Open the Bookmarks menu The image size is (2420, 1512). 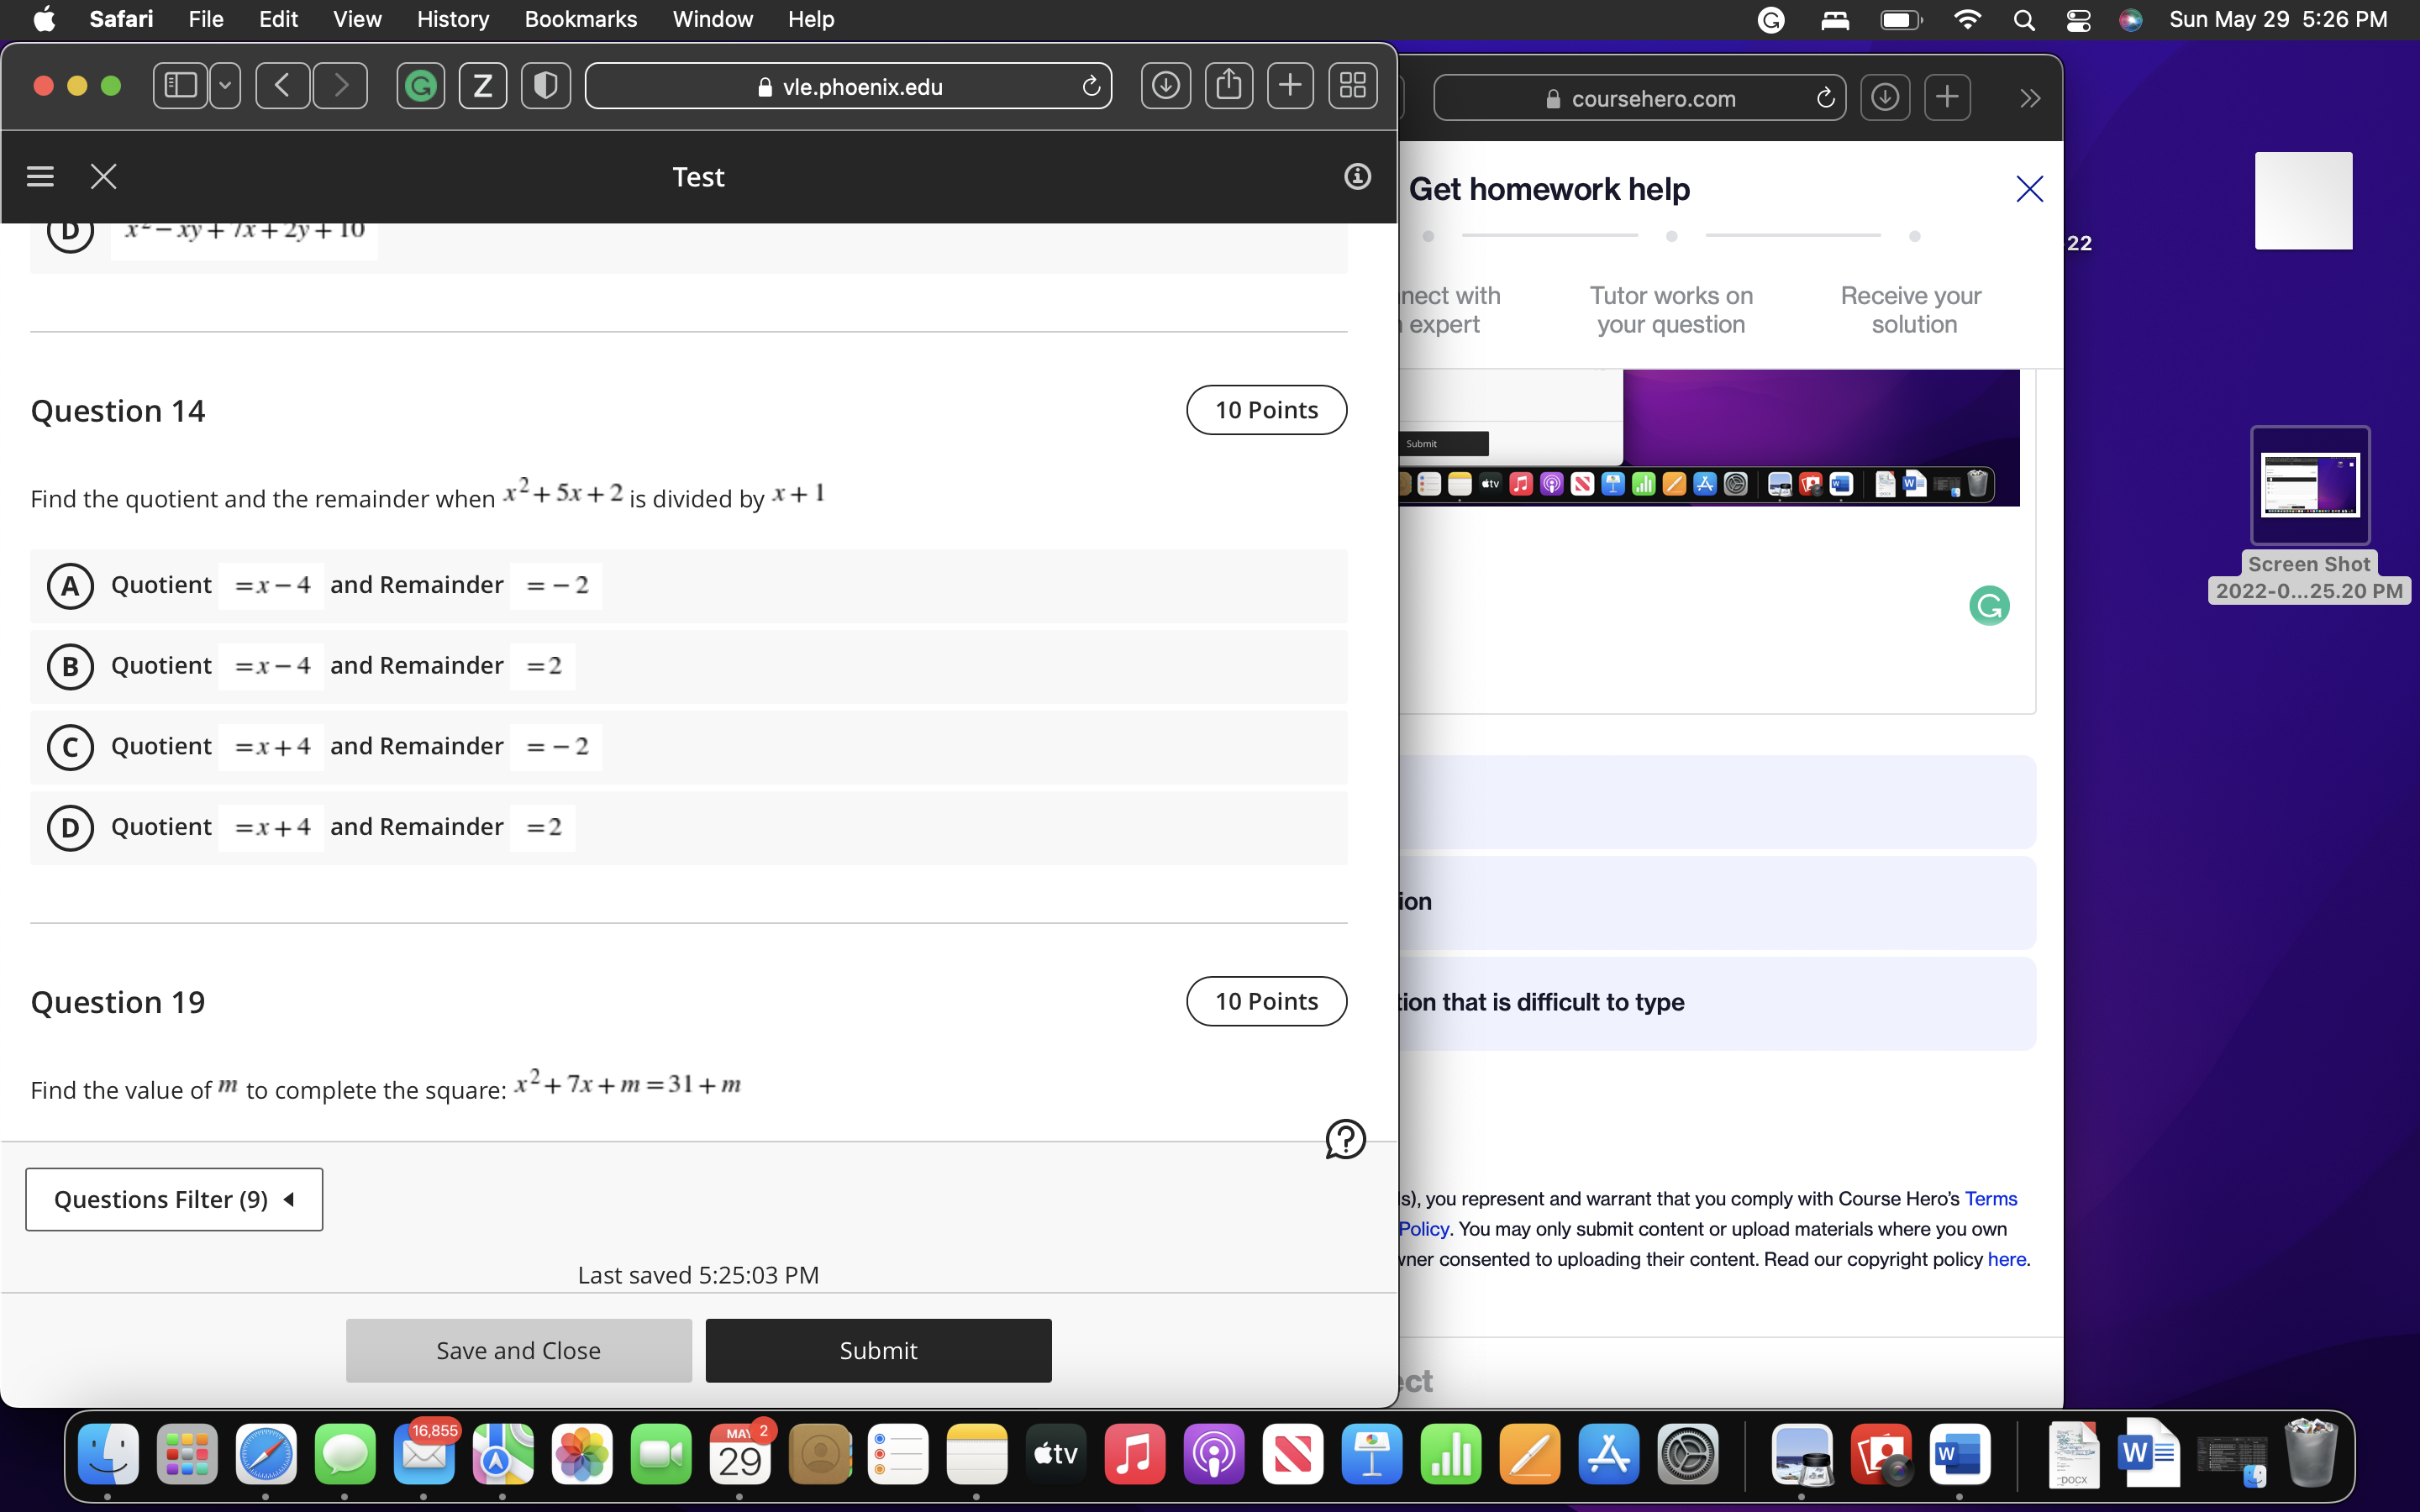point(580,19)
